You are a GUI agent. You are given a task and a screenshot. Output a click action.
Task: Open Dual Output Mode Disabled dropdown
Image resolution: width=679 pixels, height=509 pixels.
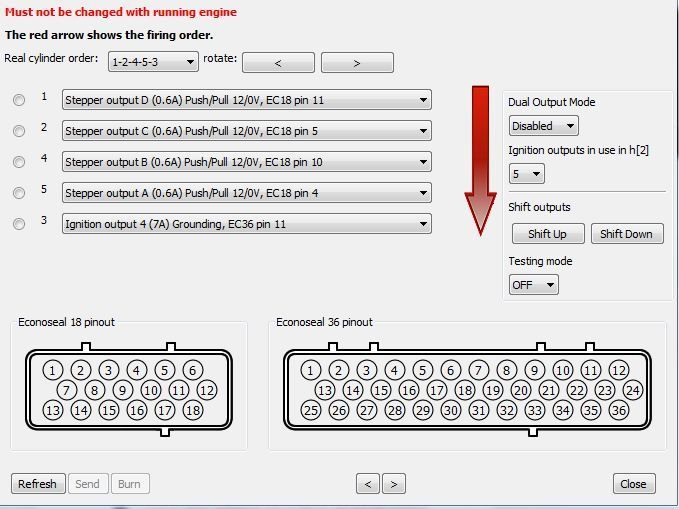[x=544, y=126]
